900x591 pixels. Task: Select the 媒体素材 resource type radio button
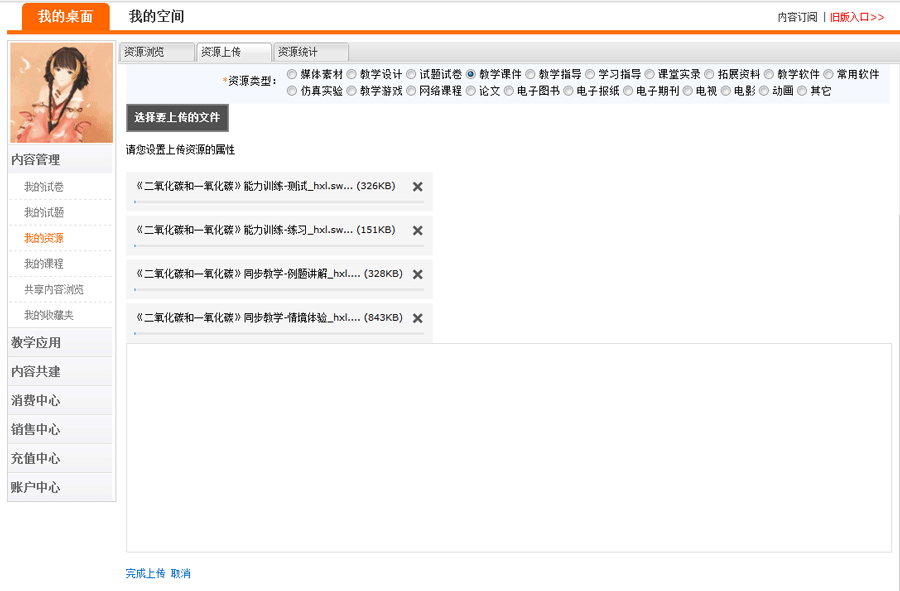click(292, 74)
